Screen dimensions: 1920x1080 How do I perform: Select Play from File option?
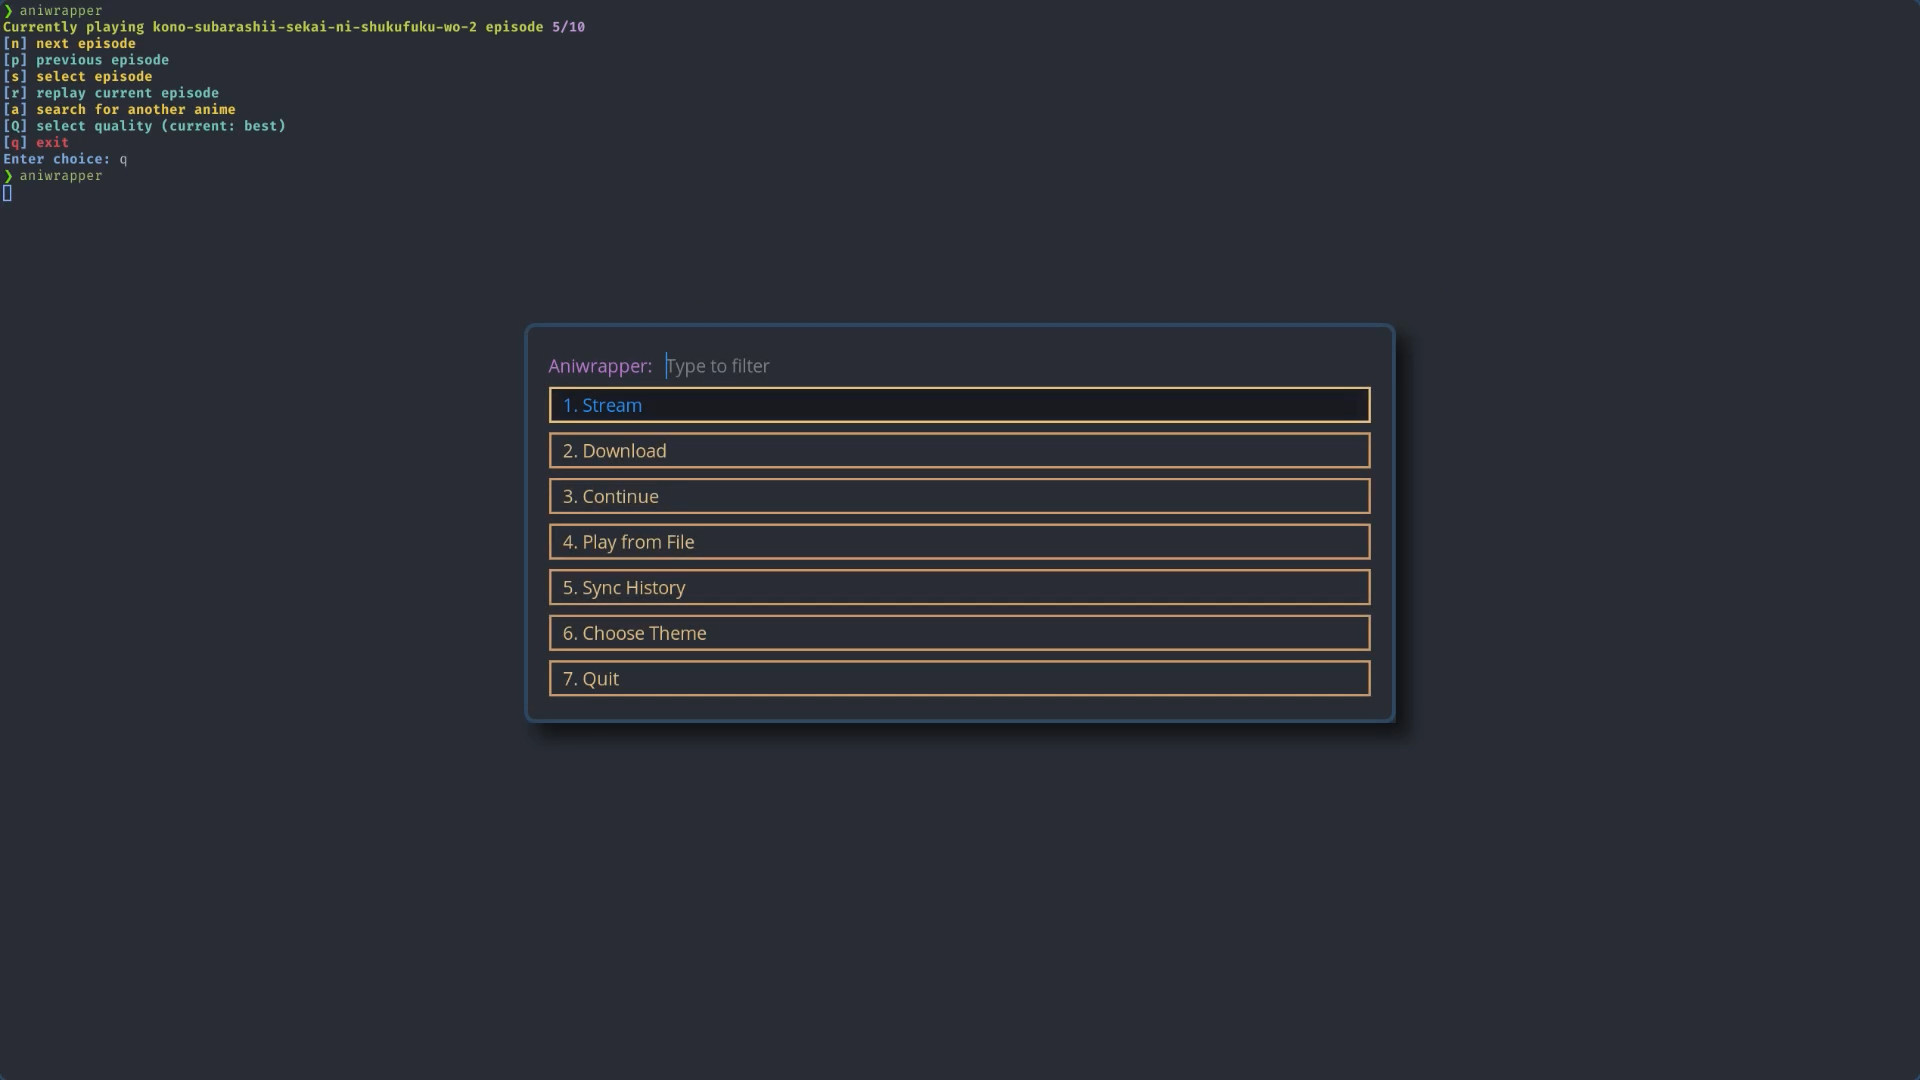tap(960, 541)
